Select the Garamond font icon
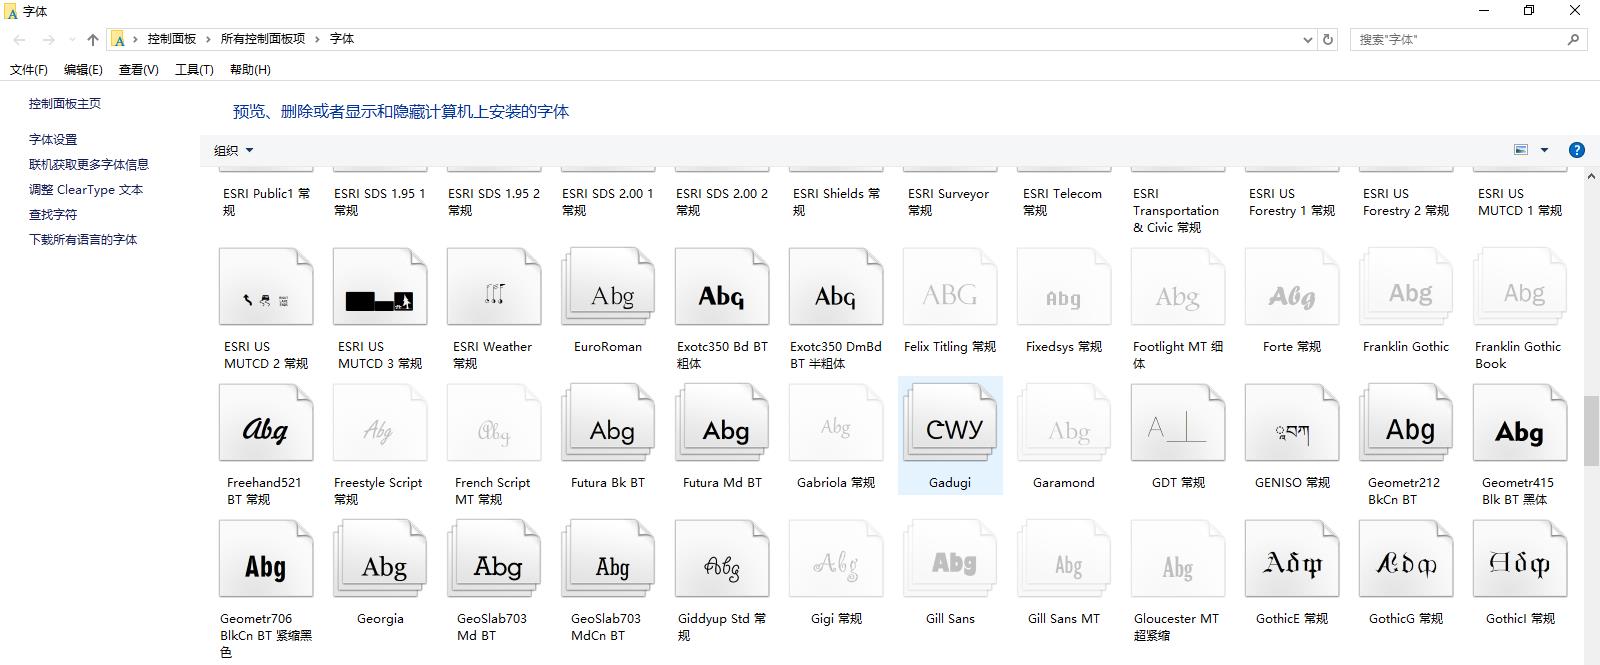1600x665 pixels. point(1064,424)
